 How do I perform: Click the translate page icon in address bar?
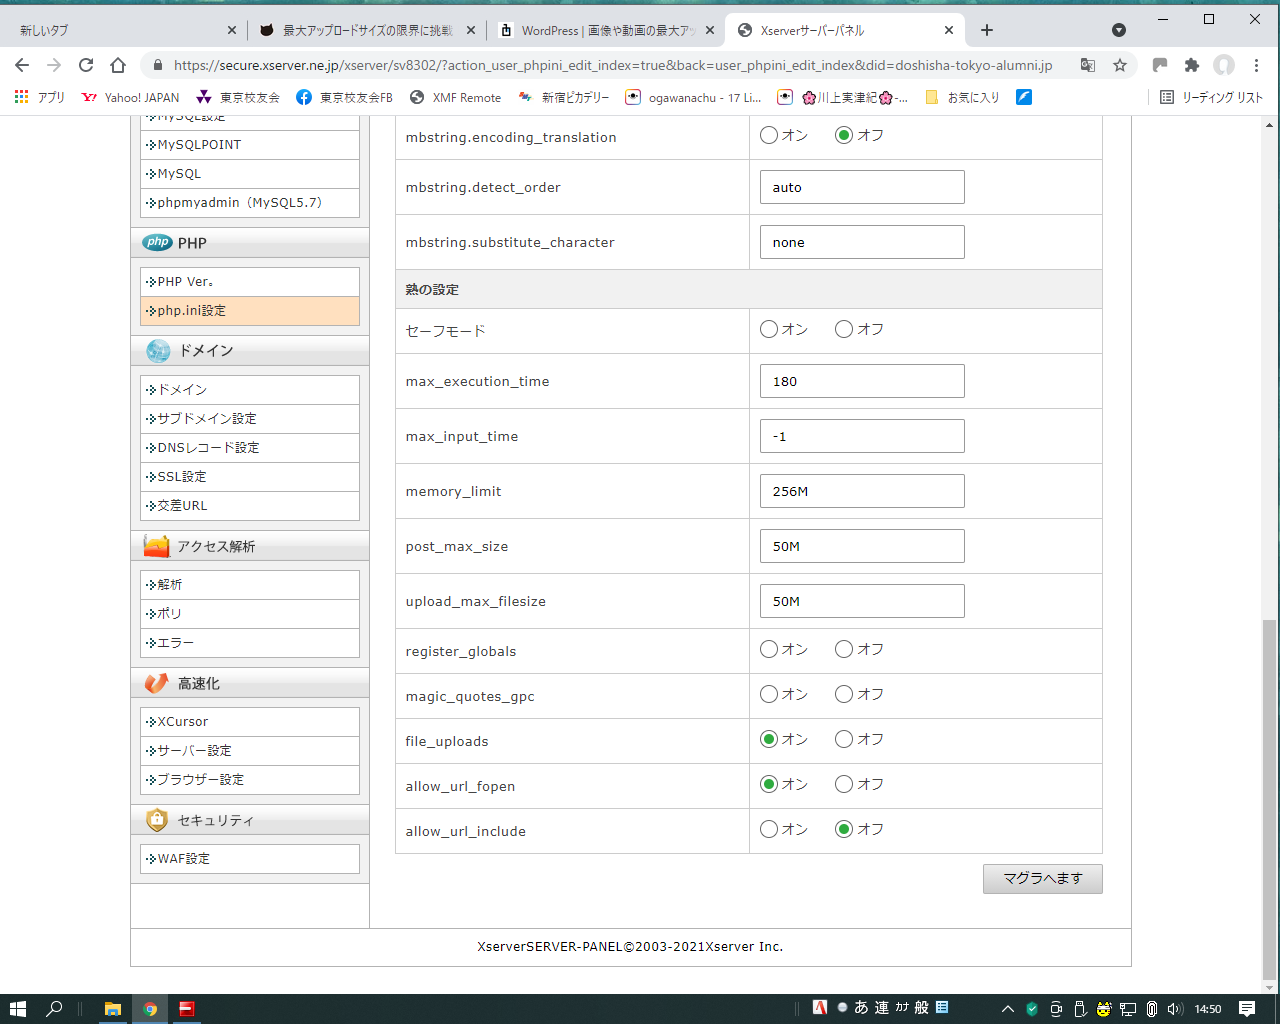point(1088,65)
